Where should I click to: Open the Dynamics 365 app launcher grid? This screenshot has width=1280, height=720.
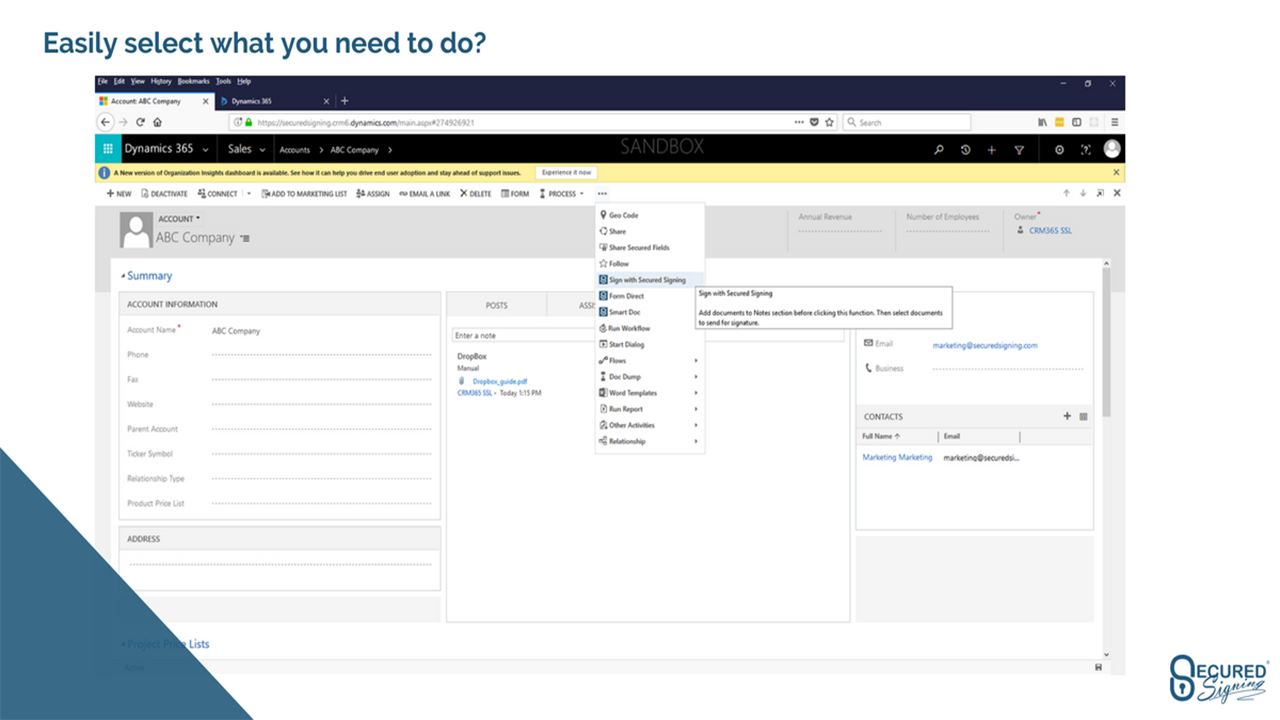[x=107, y=149]
